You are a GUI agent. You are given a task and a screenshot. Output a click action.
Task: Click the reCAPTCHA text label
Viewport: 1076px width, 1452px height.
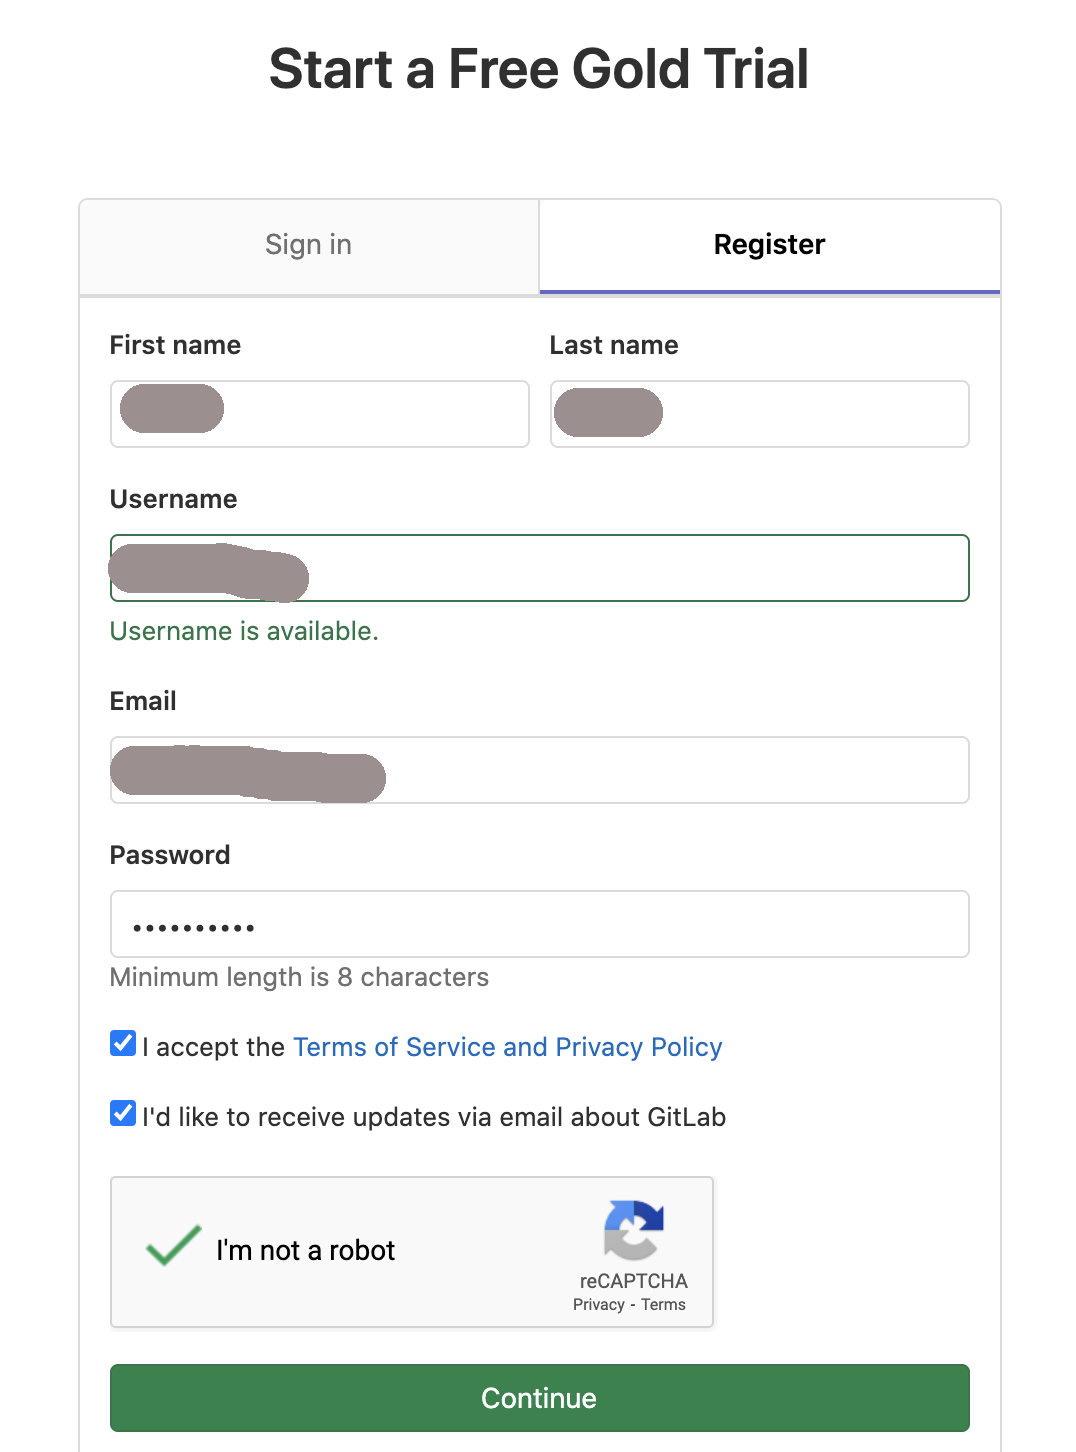point(634,1281)
